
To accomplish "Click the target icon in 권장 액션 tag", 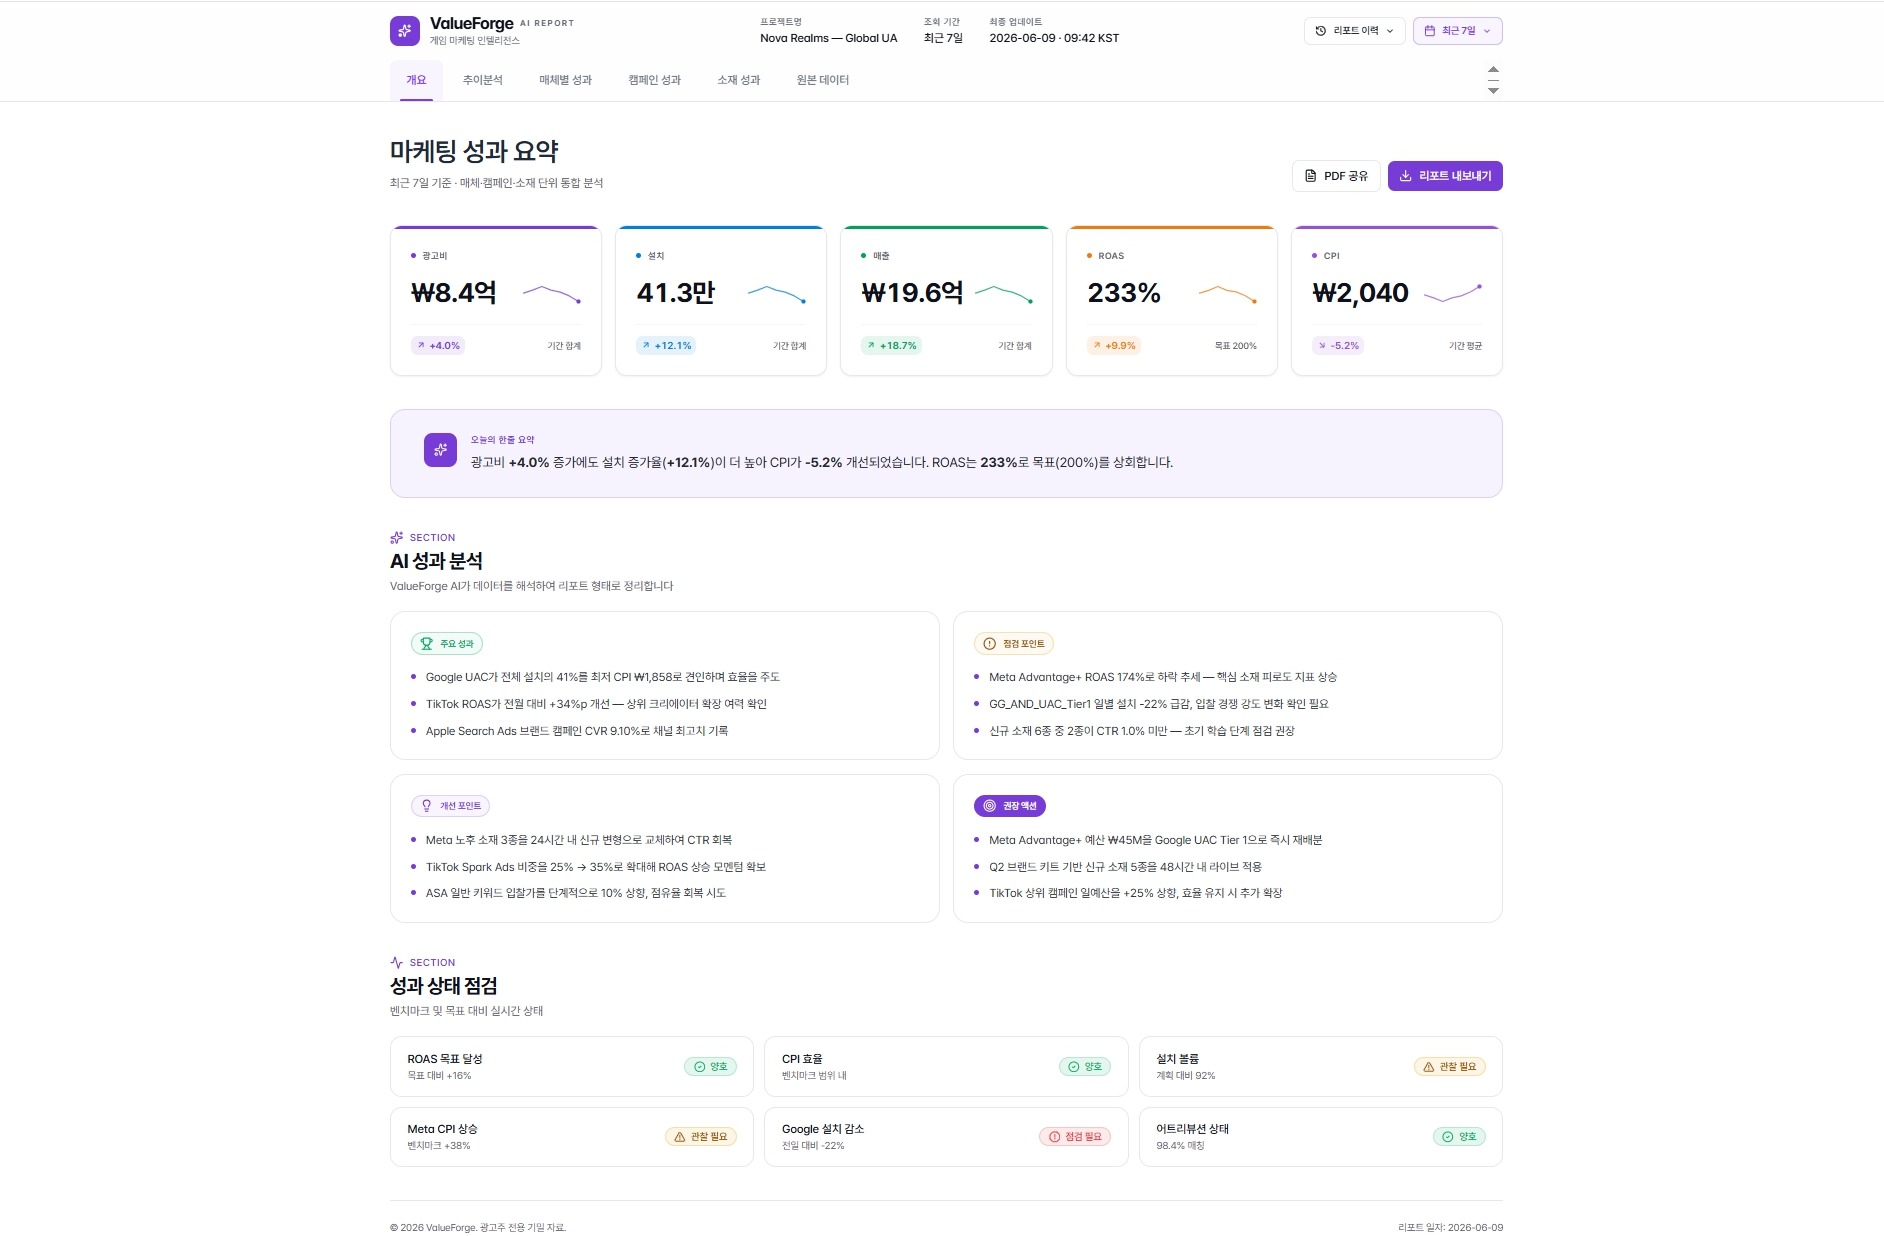I will pyautogui.click(x=990, y=806).
